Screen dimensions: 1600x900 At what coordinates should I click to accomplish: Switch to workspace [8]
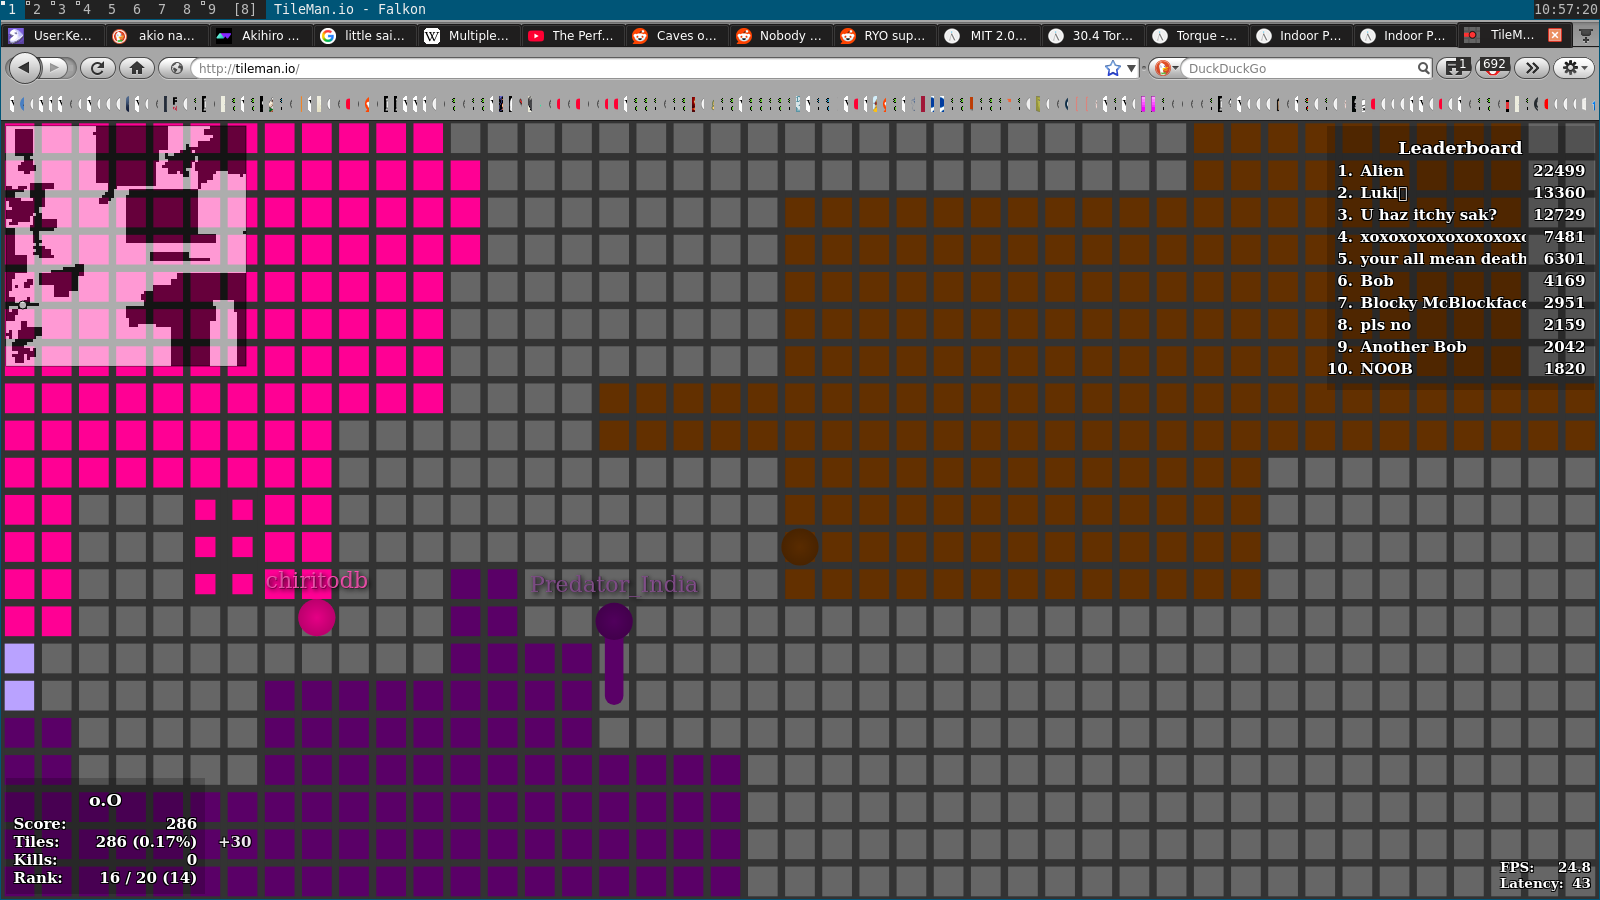coord(245,9)
